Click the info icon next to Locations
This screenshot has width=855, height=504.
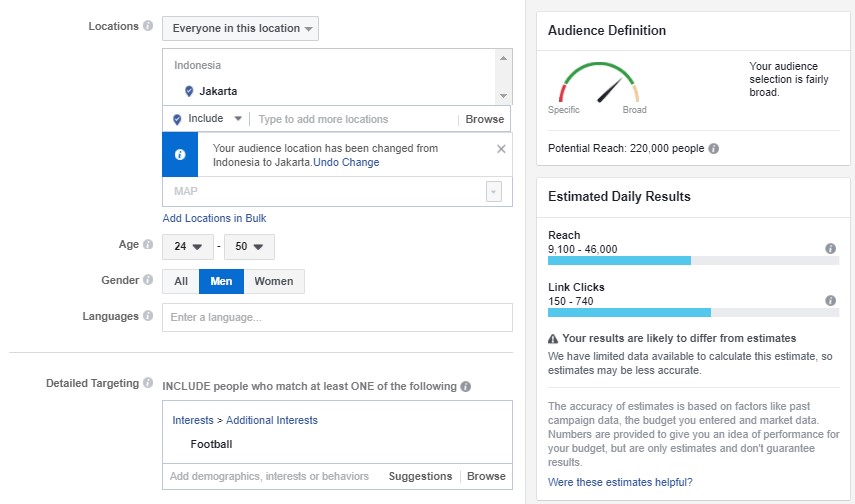(x=148, y=26)
